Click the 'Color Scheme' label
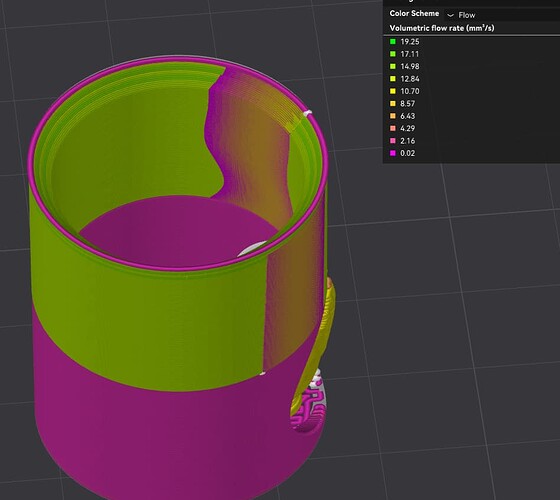Viewport: 560px width, 500px height. tap(414, 14)
